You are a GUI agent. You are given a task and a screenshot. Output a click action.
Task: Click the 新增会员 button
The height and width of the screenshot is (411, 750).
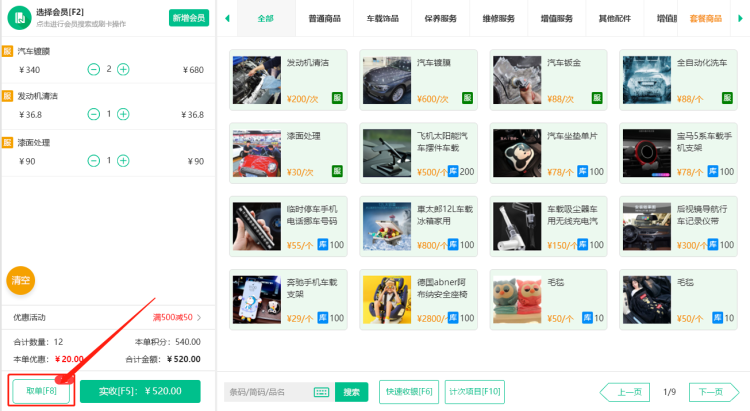(188, 18)
